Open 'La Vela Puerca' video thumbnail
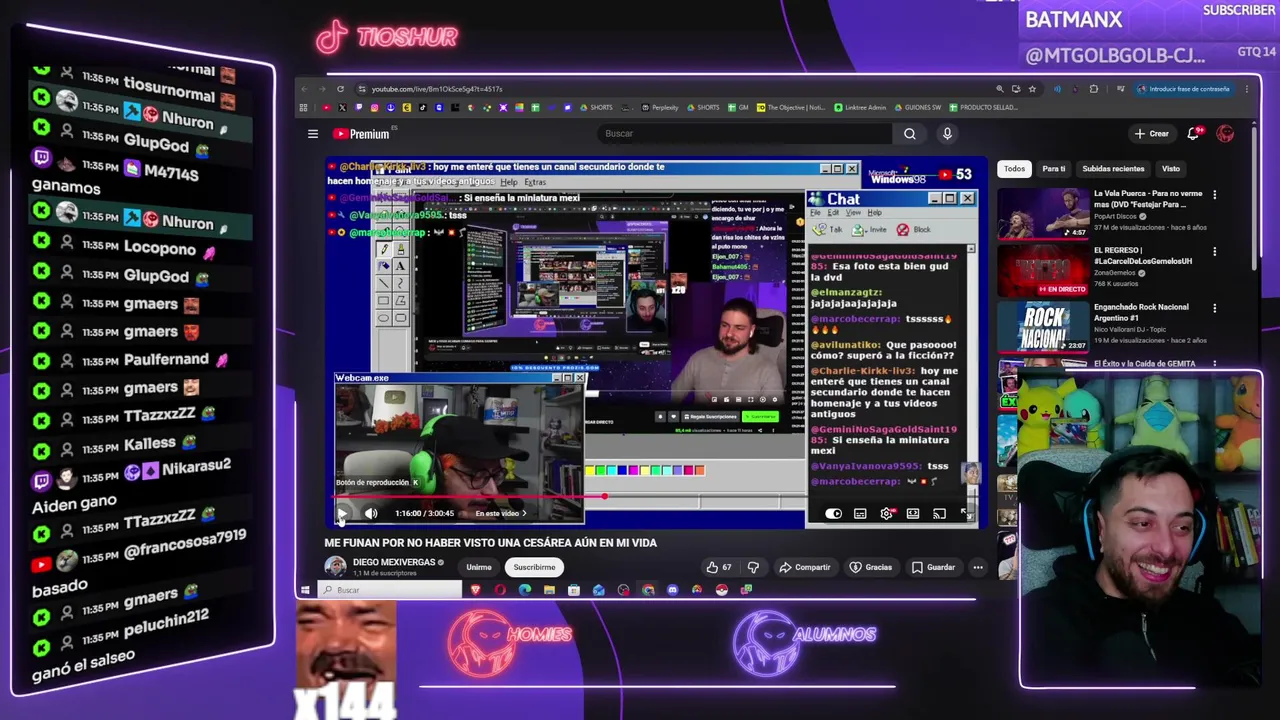Image resolution: width=1280 pixels, height=720 pixels. click(x=1043, y=214)
